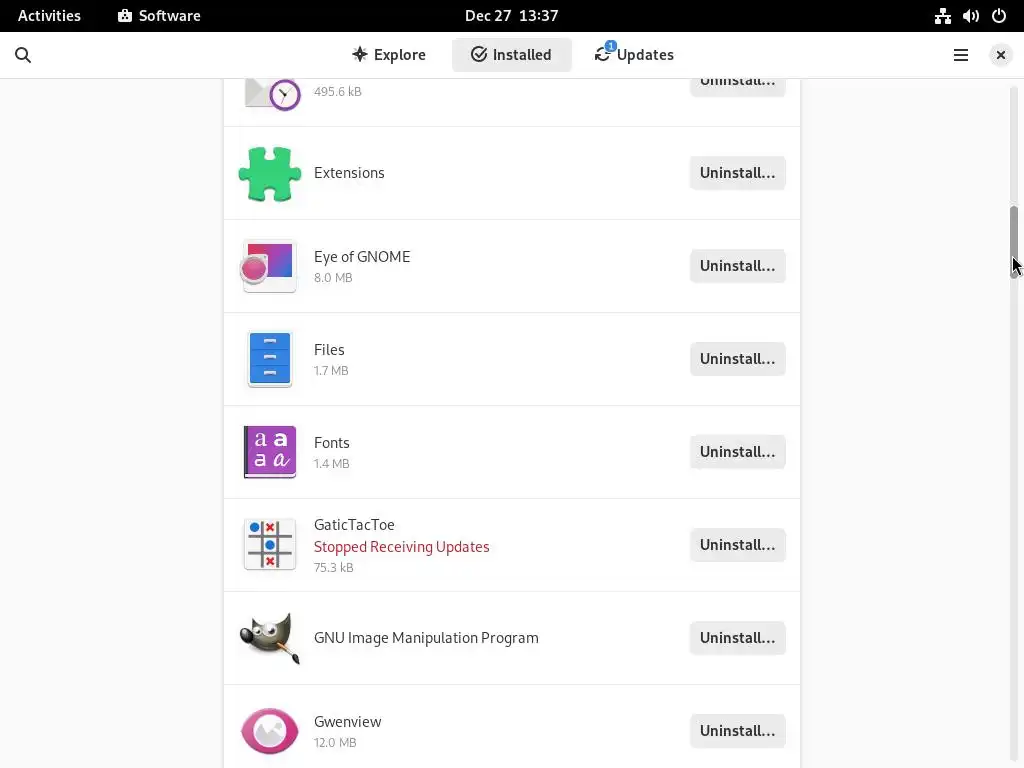
Task: Uninstall the Fonts app
Action: tap(737, 452)
